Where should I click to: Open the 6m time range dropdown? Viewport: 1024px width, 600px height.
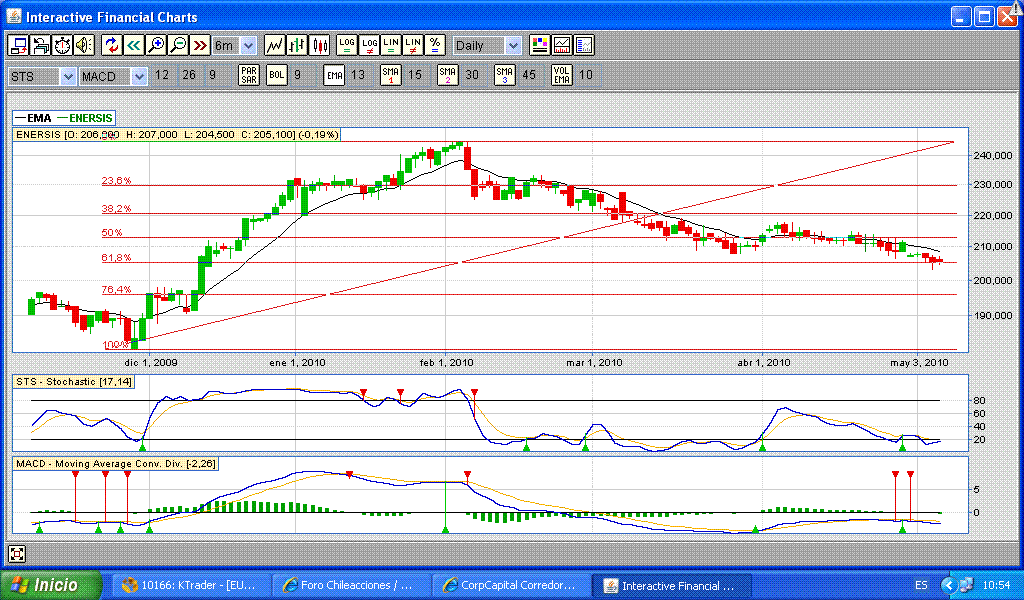pos(247,45)
